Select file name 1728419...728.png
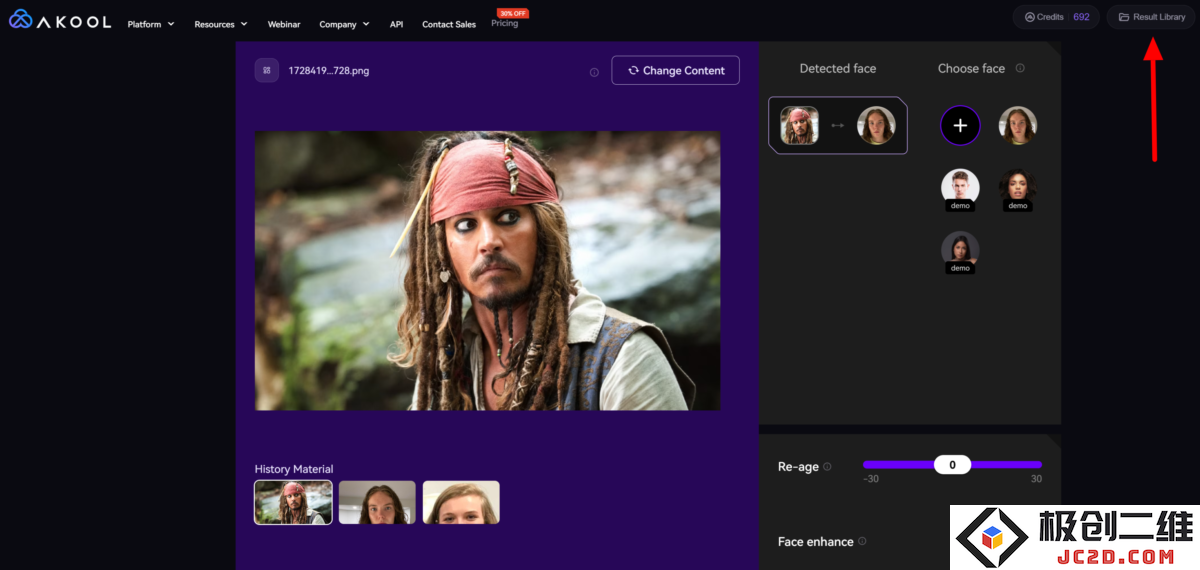 pyautogui.click(x=329, y=71)
